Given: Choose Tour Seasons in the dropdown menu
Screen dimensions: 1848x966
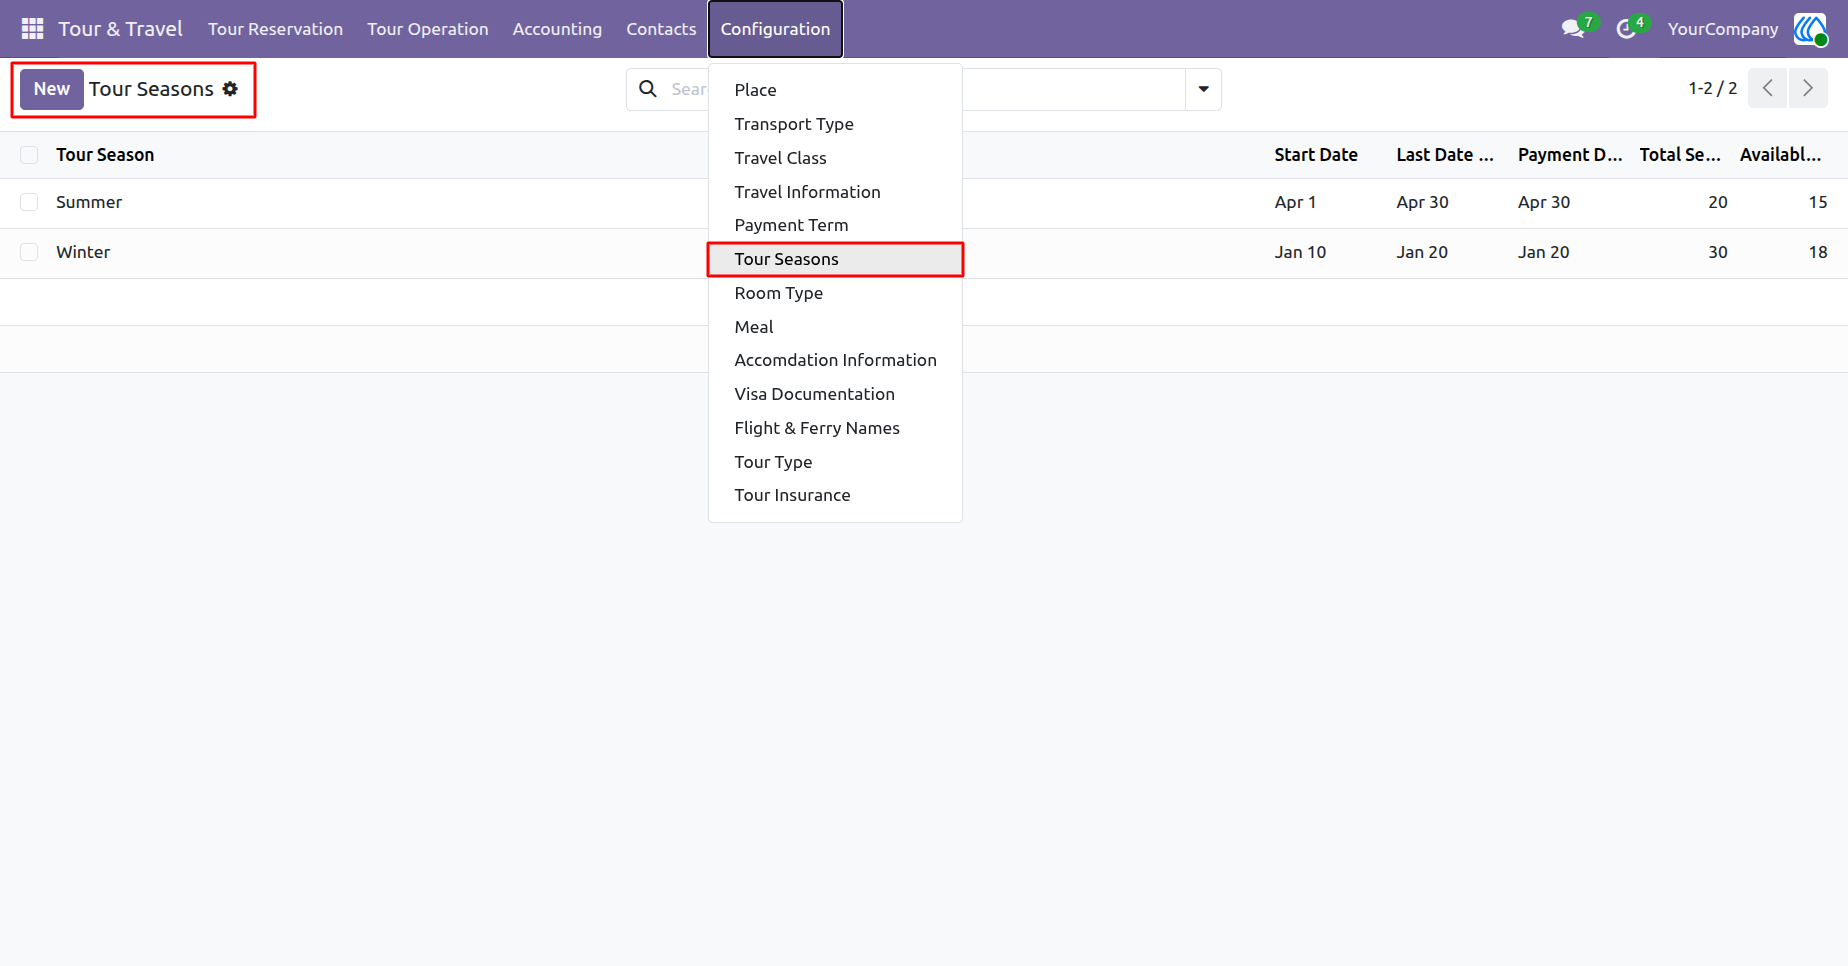Looking at the screenshot, I should pos(835,259).
